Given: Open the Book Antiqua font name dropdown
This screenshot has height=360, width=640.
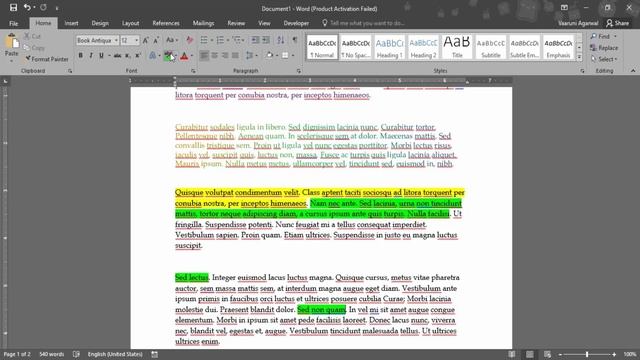Looking at the screenshot, I should coord(116,40).
